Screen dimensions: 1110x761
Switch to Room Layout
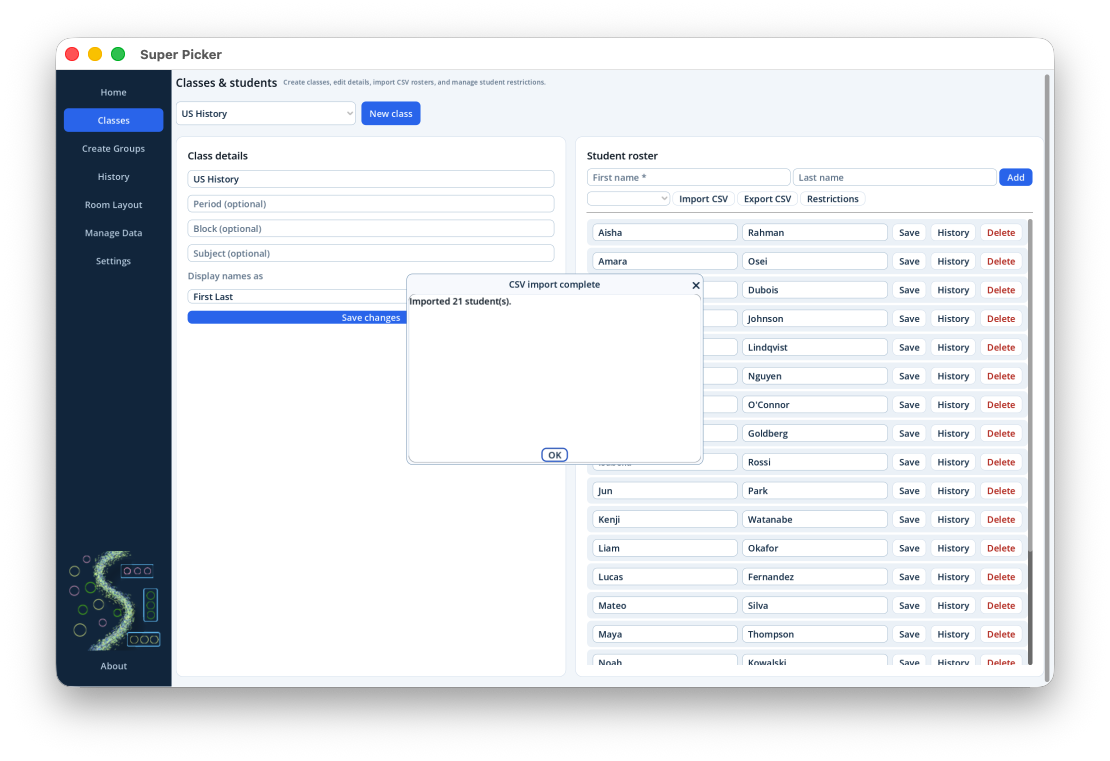[x=113, y=205]
